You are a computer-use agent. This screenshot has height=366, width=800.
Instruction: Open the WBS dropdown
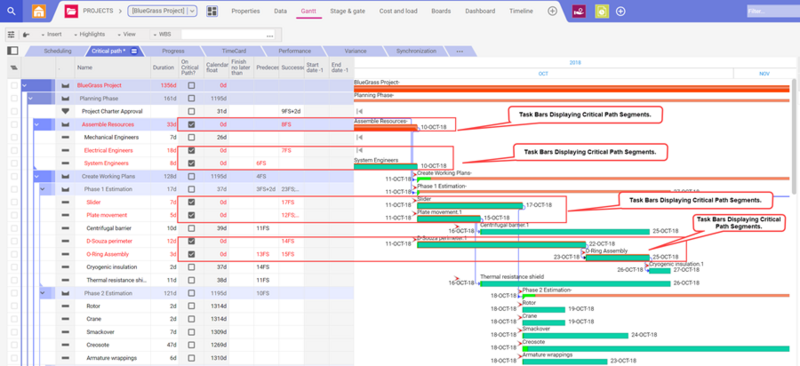click(x=162, y=34)
